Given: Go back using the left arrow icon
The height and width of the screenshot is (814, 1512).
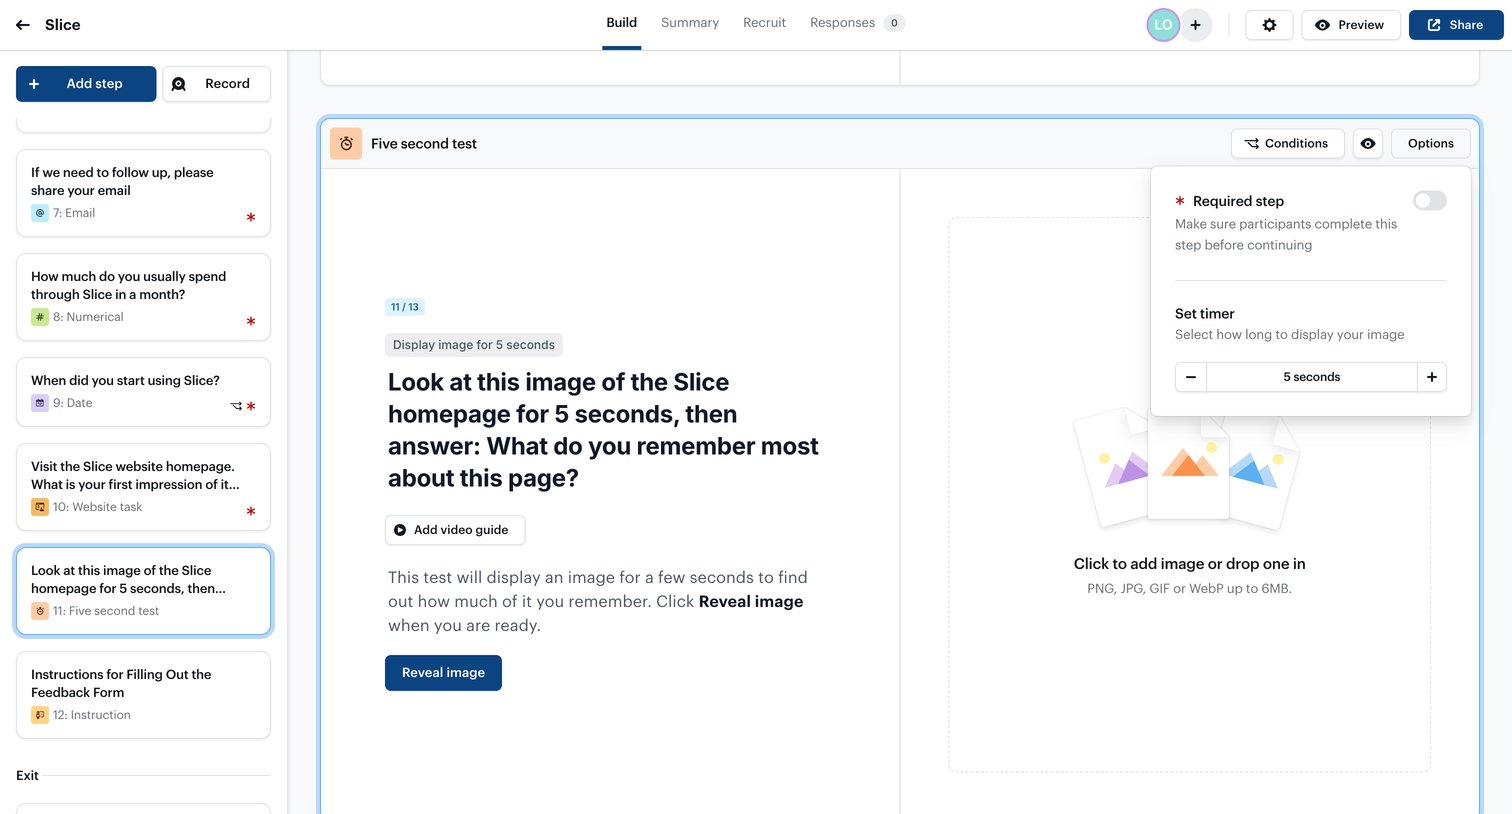Looking at the screenshot, I should 23,25.
